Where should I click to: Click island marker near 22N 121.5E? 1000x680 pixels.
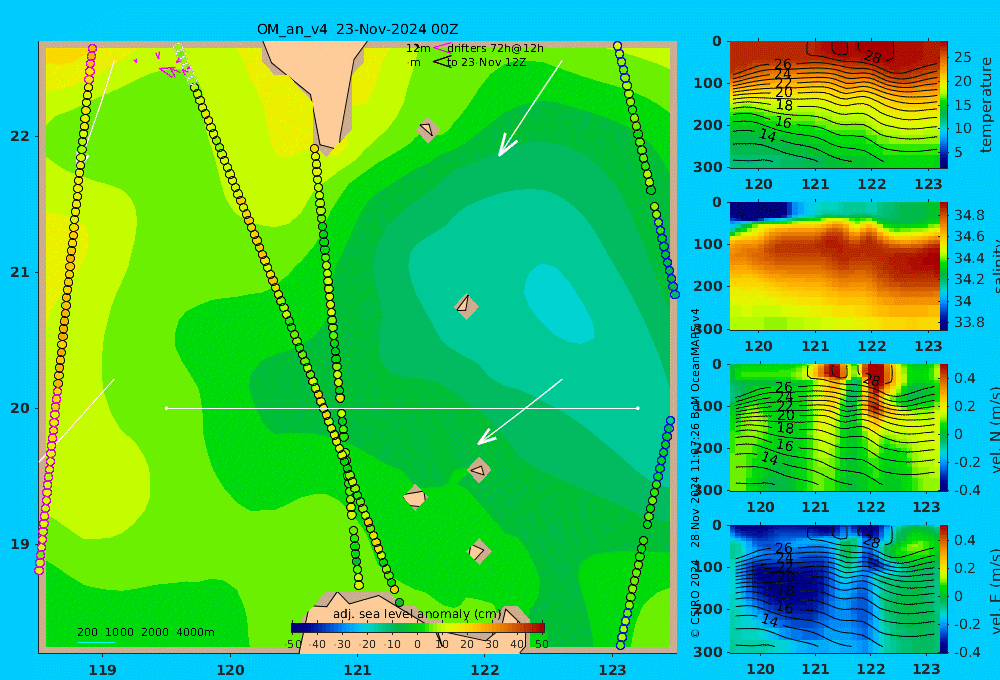tap(428, 129)
